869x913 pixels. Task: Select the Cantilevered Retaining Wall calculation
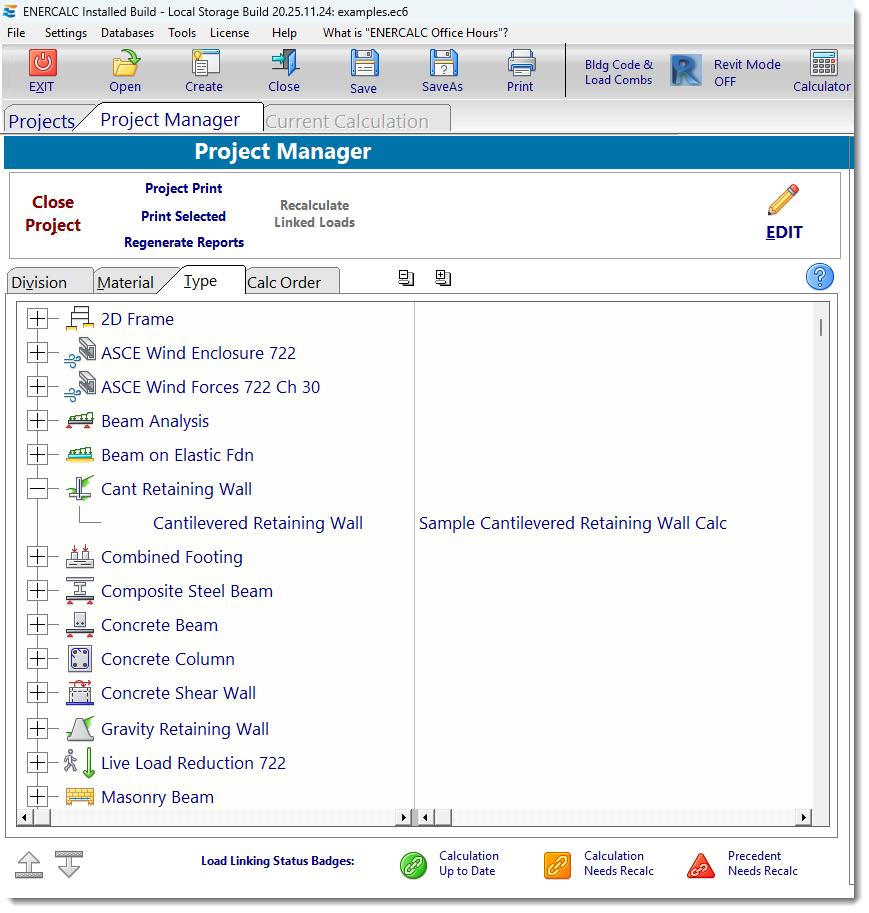tap(258, 523)
